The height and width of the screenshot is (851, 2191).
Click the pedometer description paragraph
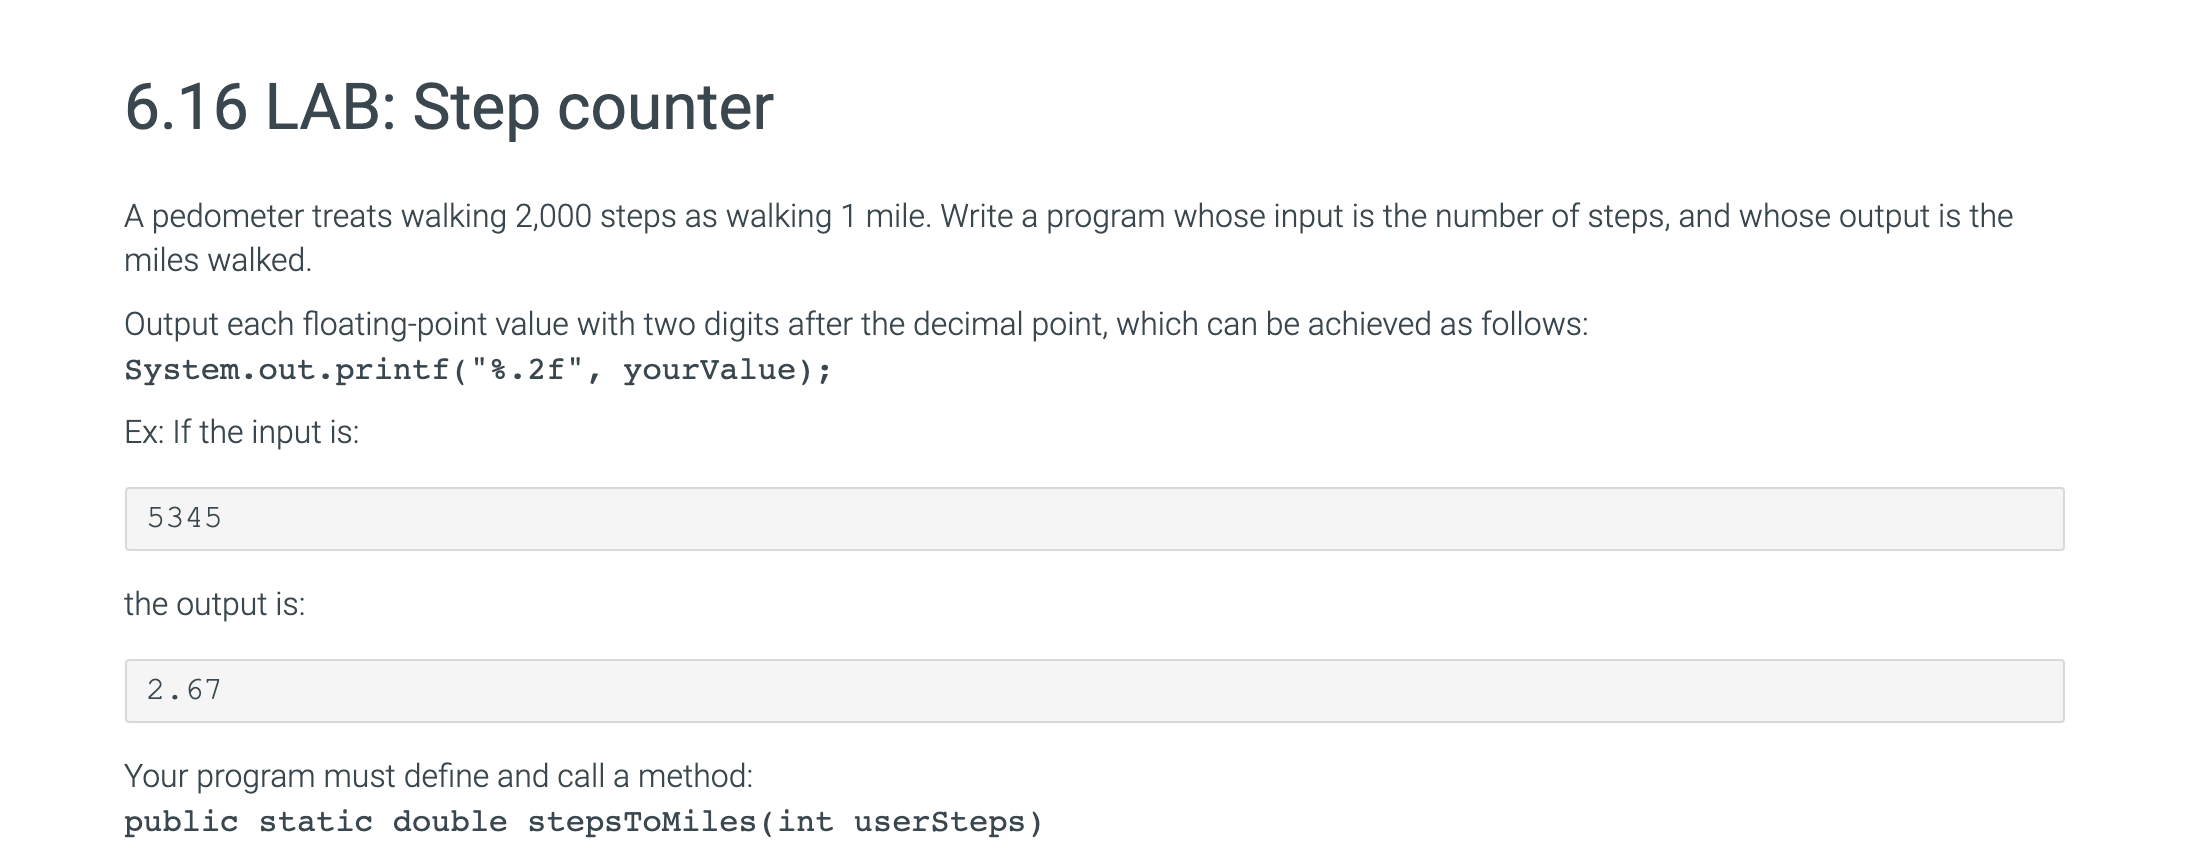tap(1068, 238)
